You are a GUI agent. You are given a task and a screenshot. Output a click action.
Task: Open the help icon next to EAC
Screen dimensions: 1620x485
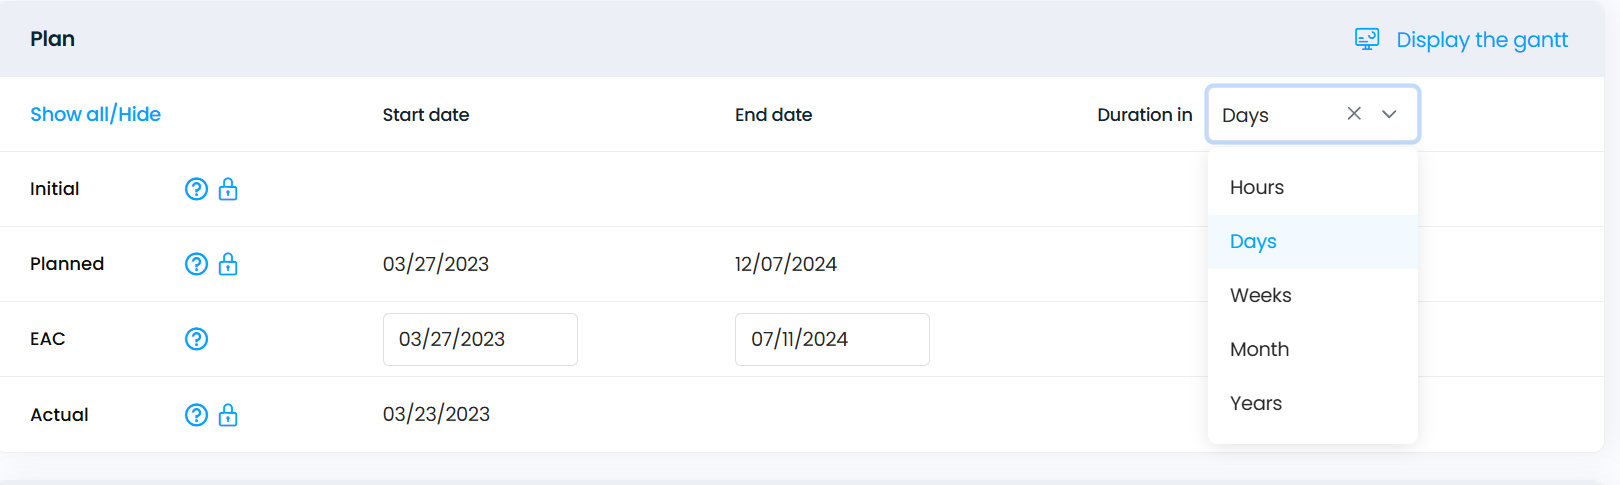(196, 339)
